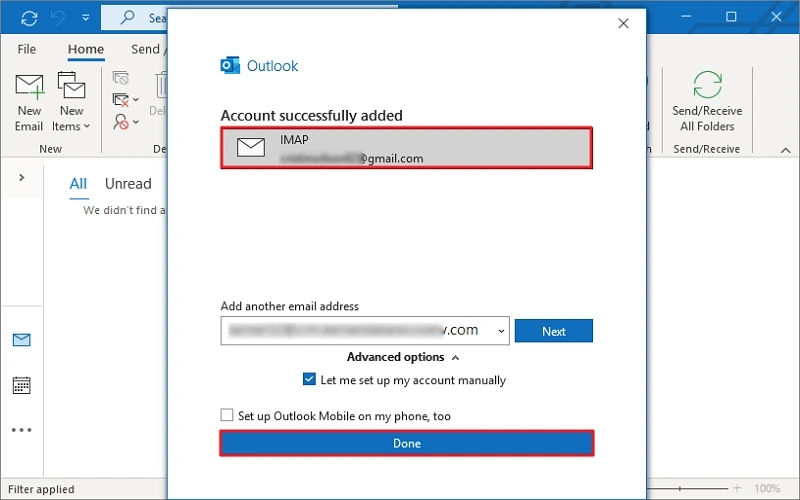Show Unread messages tab
800x500 pixels.
[x=128, y=184]
